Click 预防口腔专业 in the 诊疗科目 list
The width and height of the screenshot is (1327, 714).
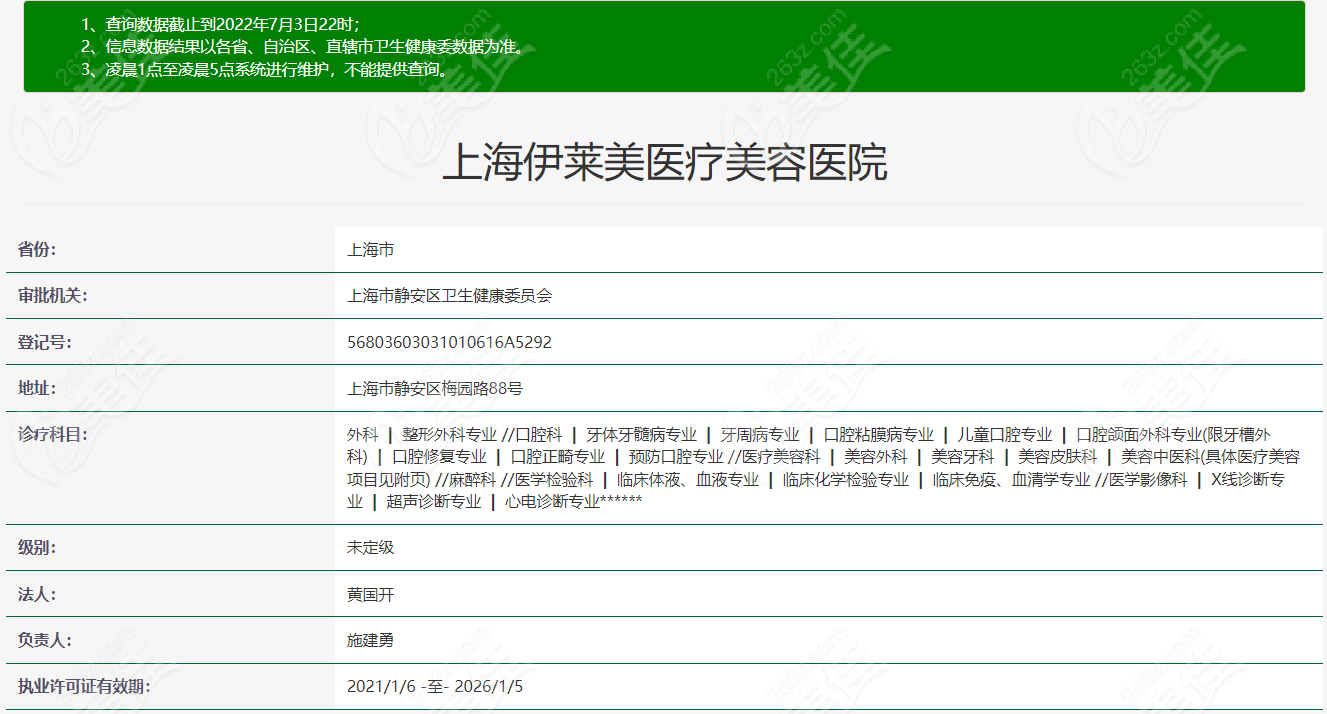click(676, 456)
